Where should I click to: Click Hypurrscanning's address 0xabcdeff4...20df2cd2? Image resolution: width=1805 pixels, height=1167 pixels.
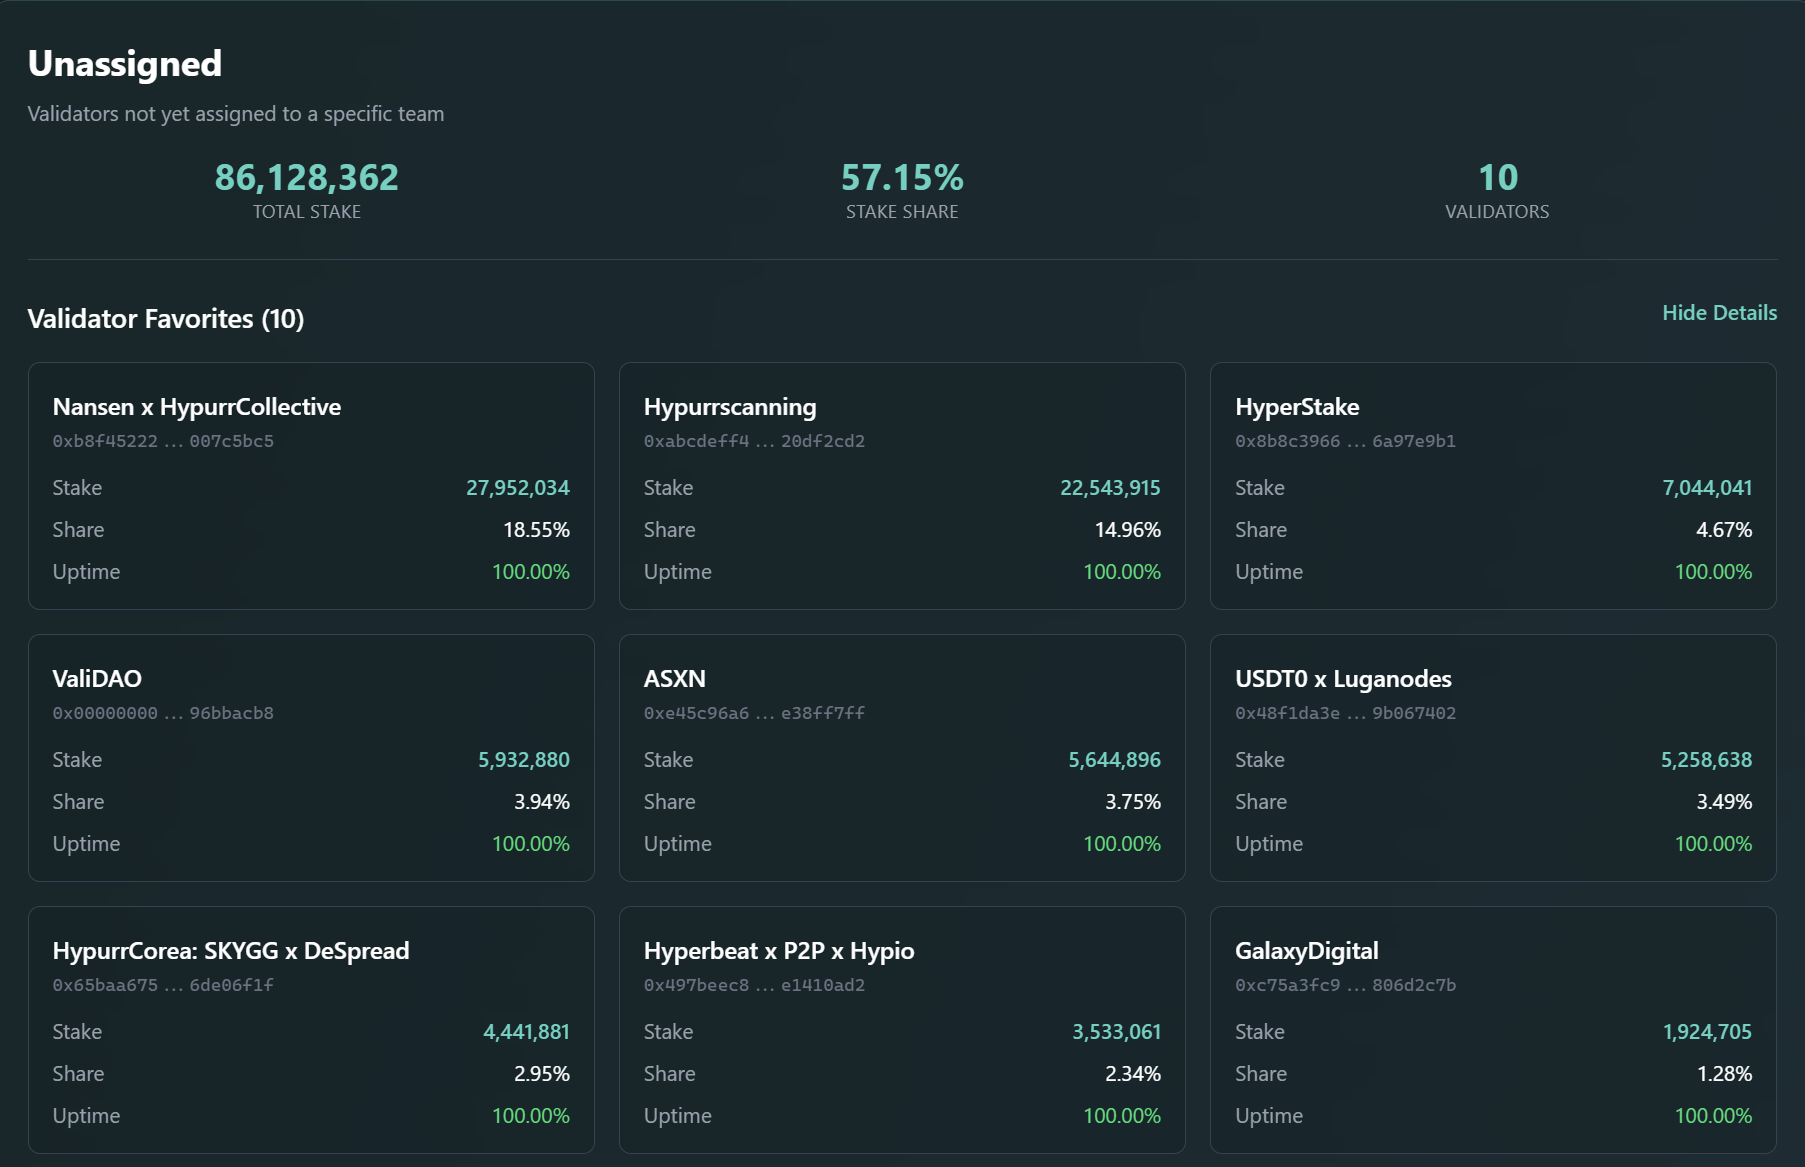pos(754,441)
